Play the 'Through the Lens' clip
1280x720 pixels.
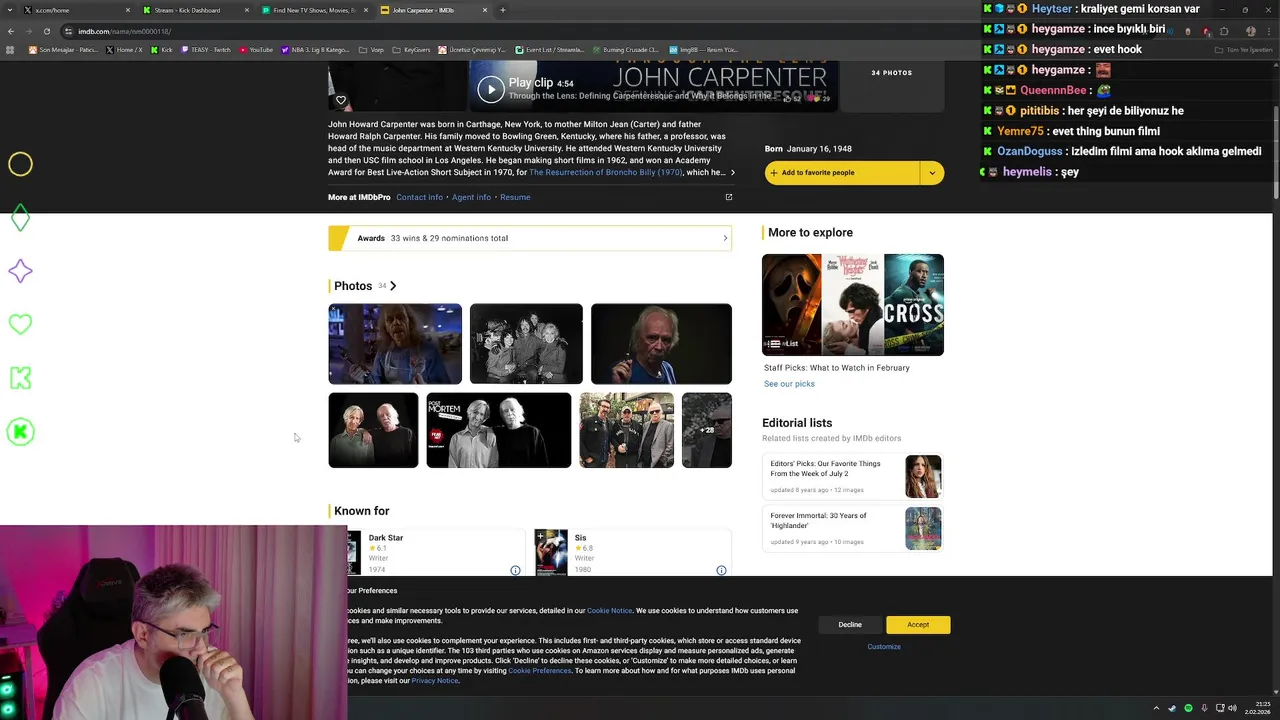(x=490, y=89)
